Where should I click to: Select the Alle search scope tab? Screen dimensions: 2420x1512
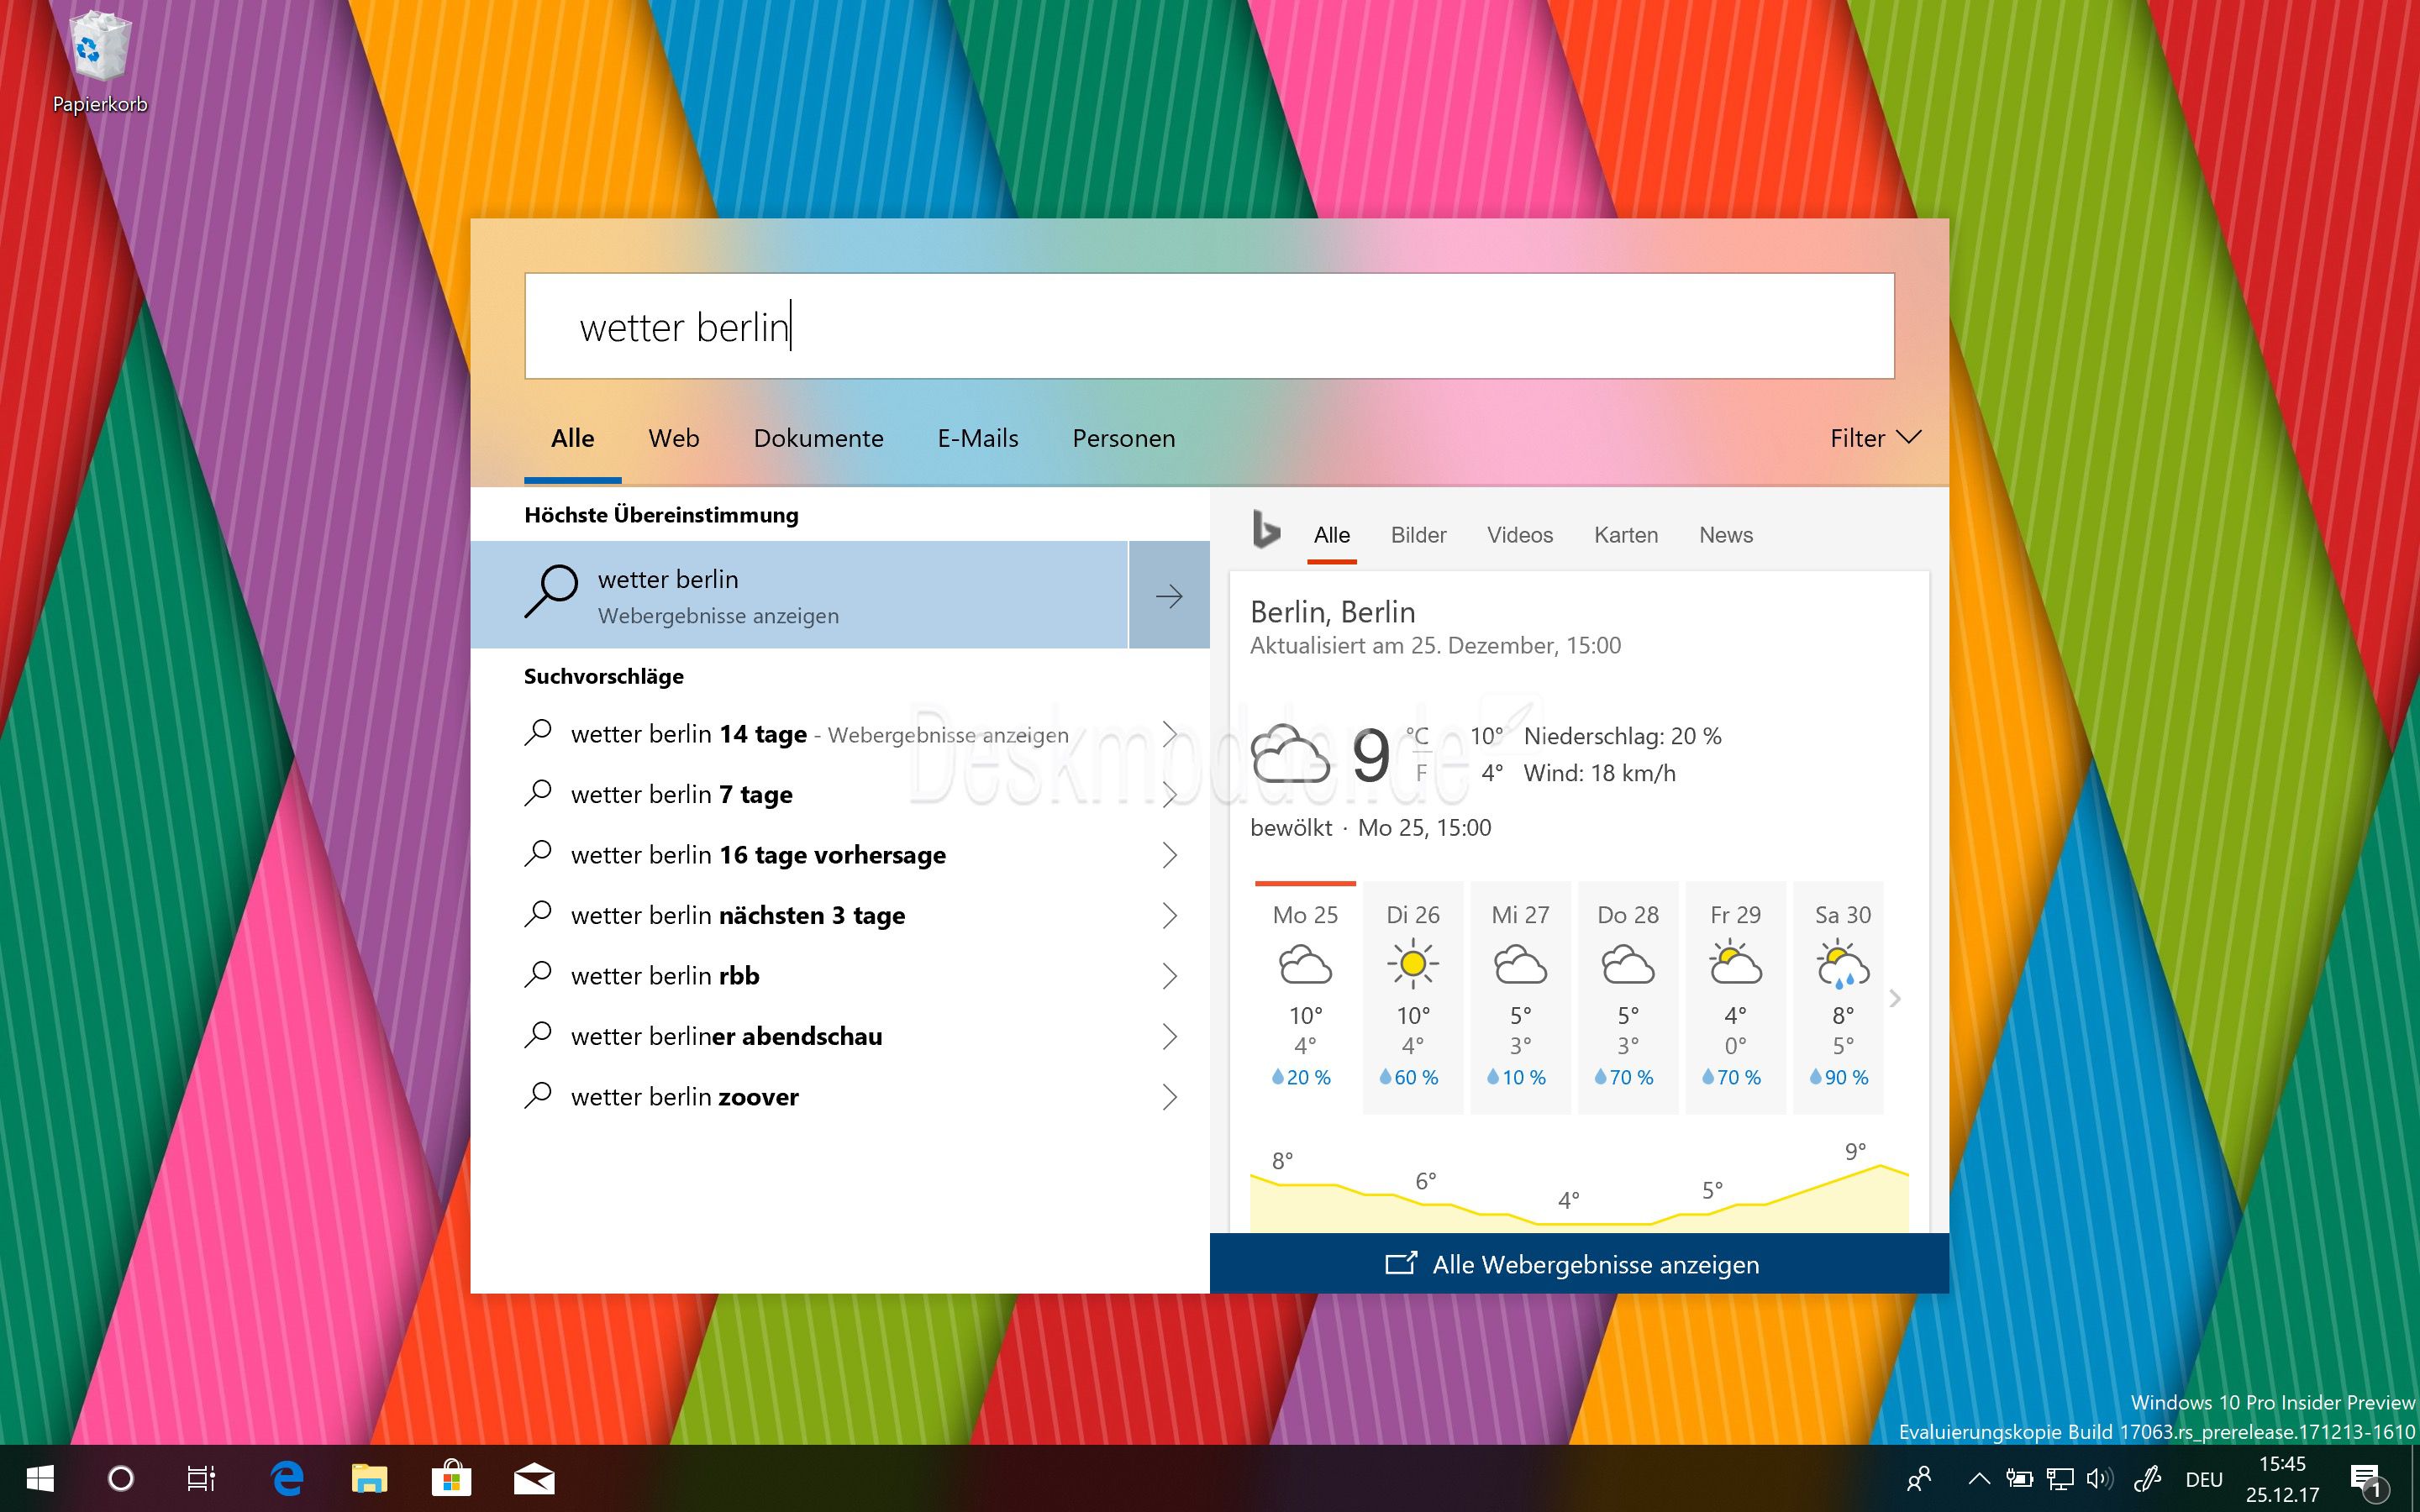coord(572,438)
